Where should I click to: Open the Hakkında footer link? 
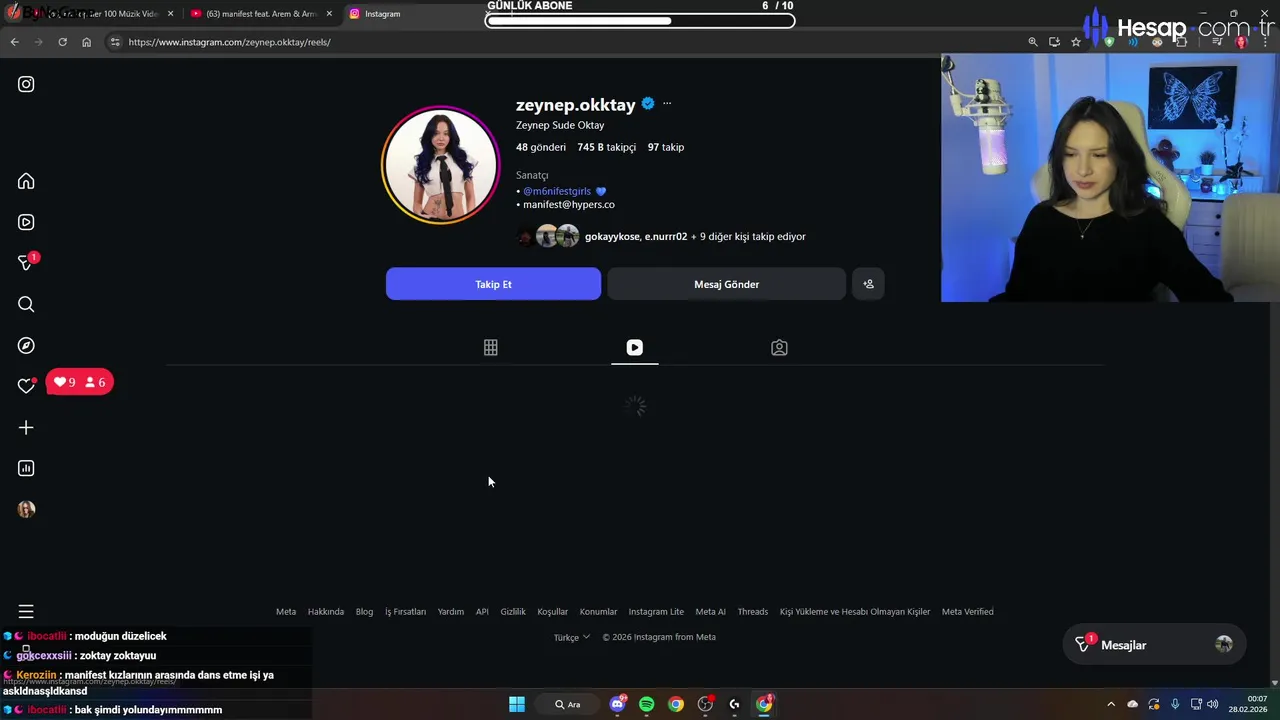coord(326,612)
